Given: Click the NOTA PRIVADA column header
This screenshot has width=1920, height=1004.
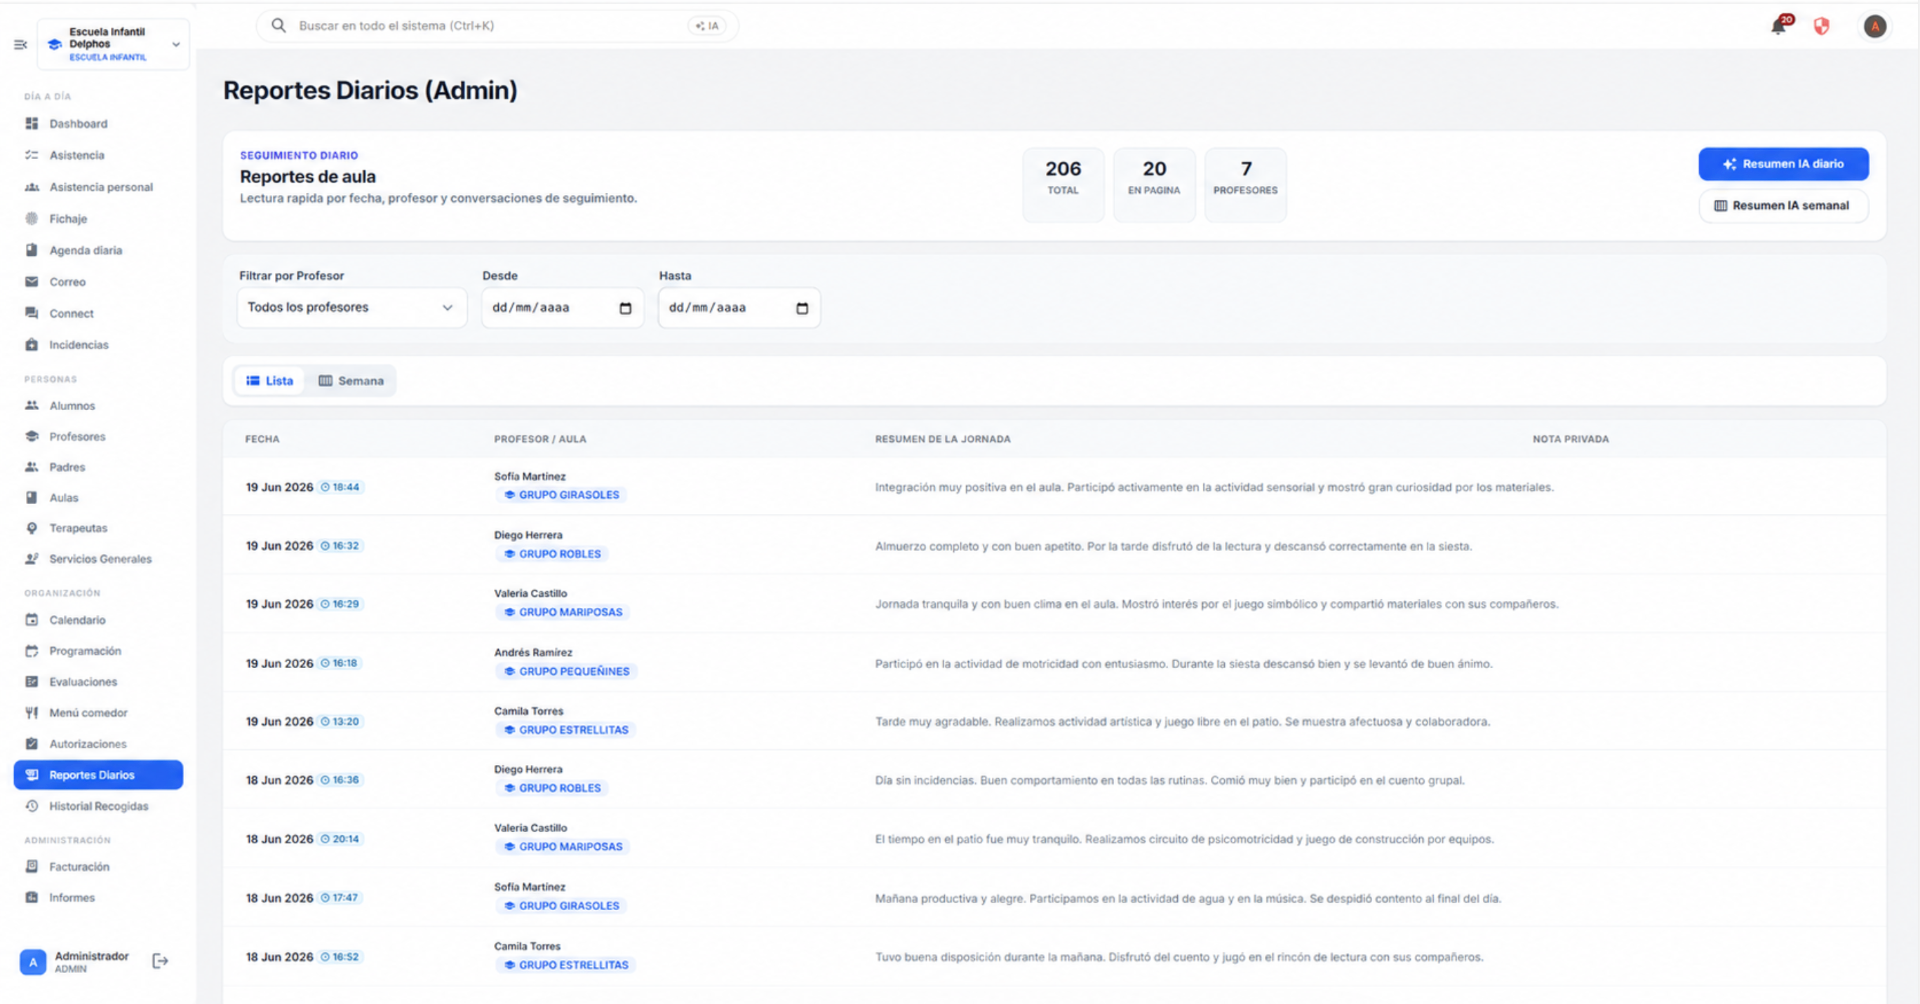Looking at the screenshot, I should click(x=1570, y=439).
